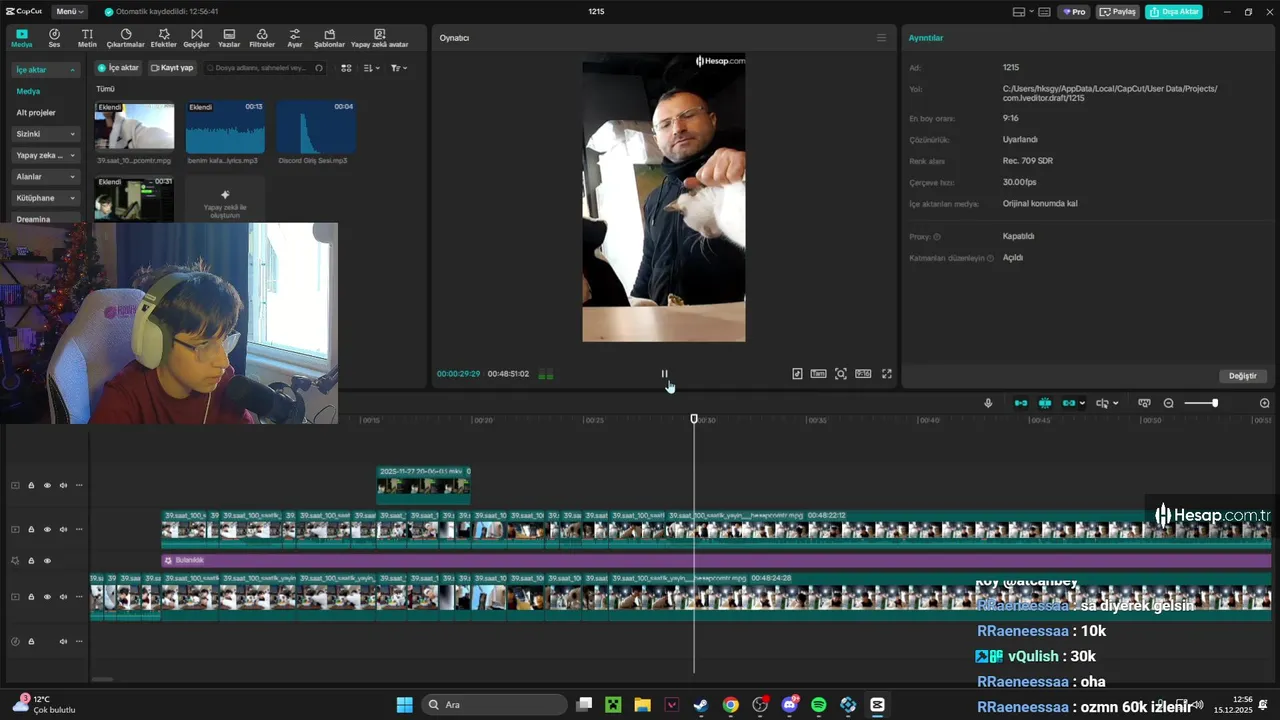
Task: Open the Metin text tab
Action: pos(88,38)
